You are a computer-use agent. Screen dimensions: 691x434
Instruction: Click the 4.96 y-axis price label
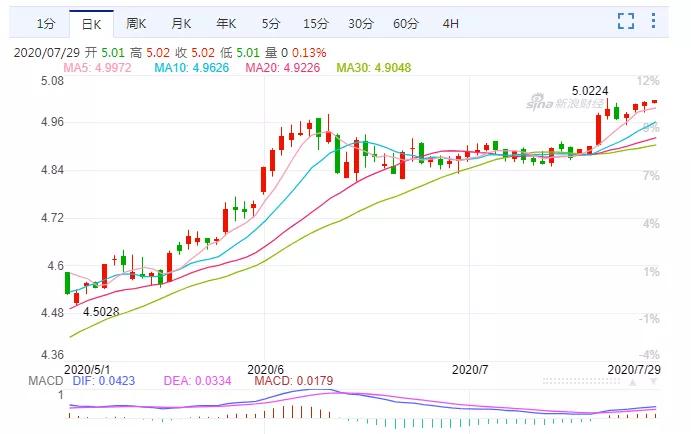pos(52,122)
